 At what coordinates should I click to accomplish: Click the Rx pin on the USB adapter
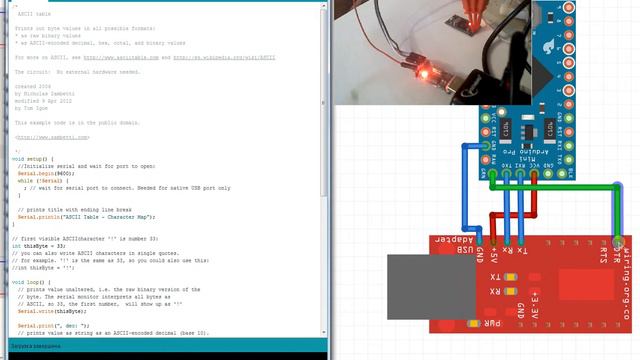tap(507, 242)
